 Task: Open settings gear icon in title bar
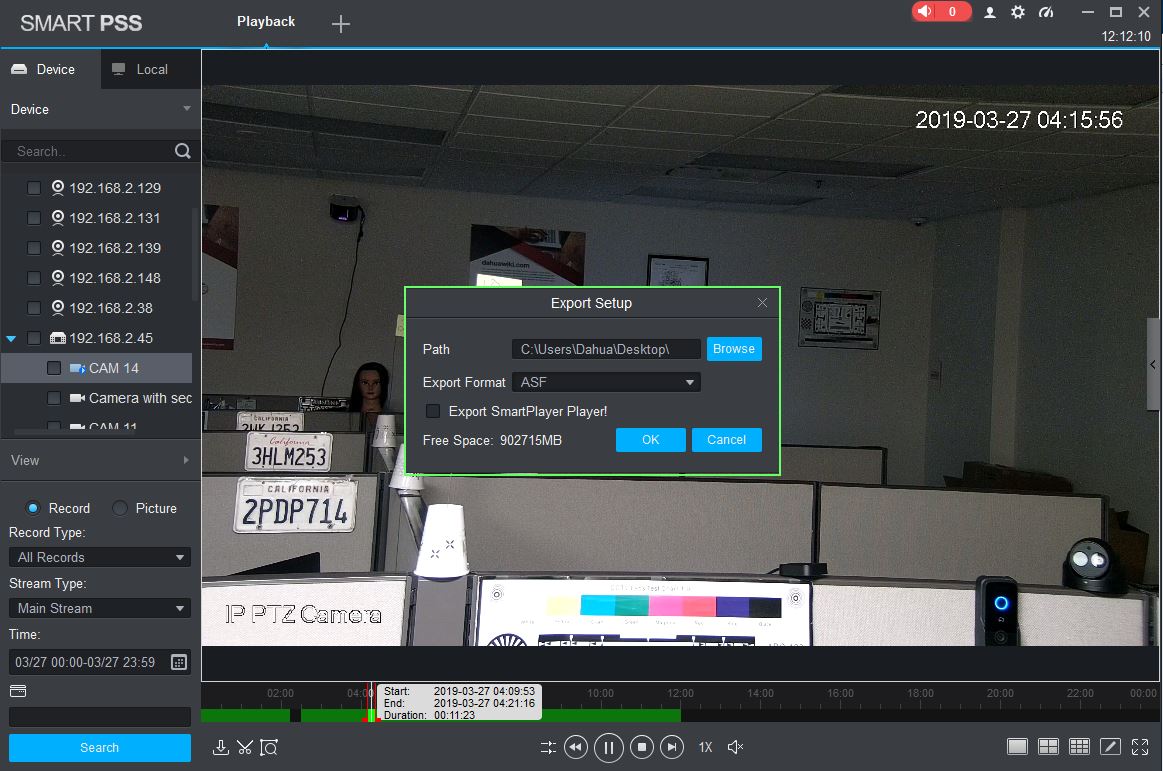click(x=1018, y=12)
